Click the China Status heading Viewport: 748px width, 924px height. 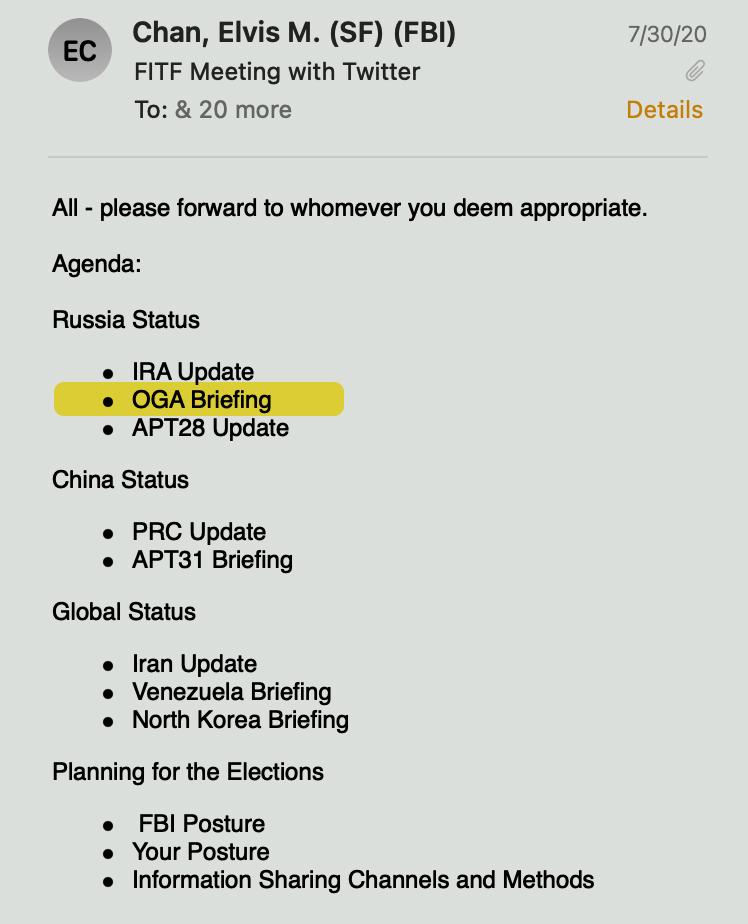(120, 480)
